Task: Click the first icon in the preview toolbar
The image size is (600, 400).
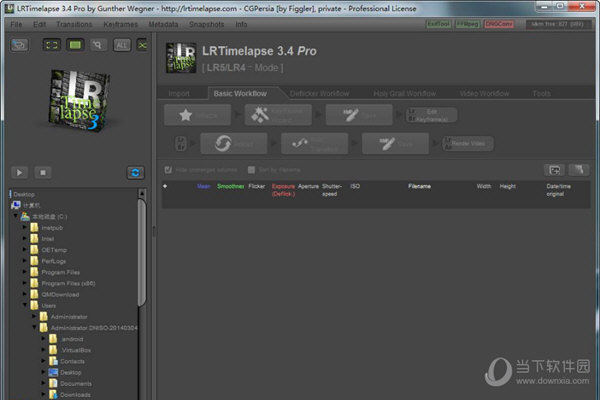Action: pos(19,45)
